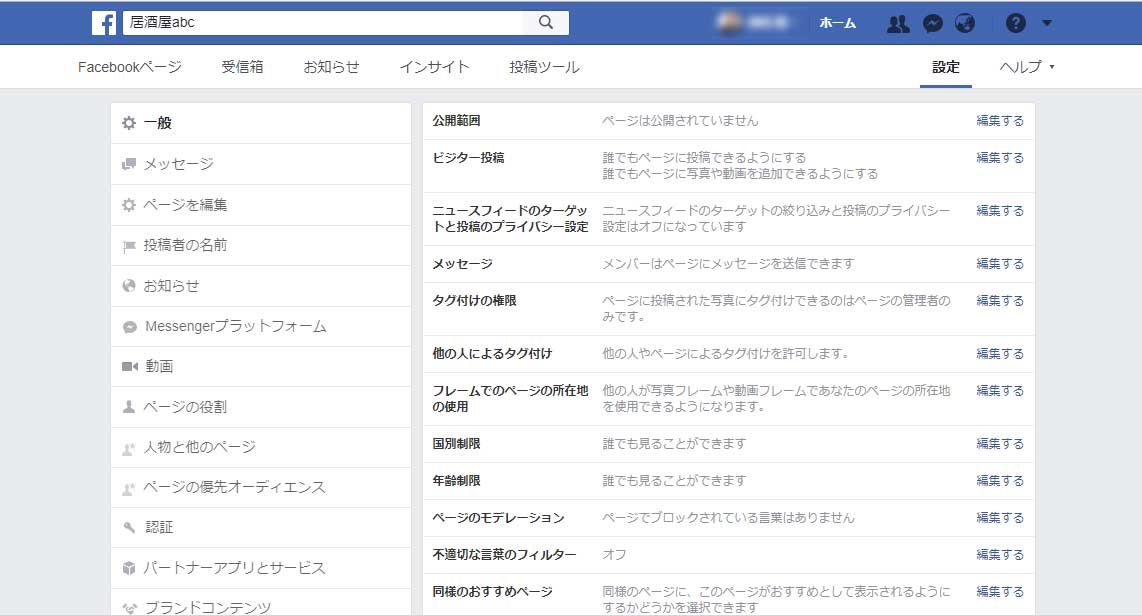The height and width of the screenshot is (616, 1142).
Task: Open ページの役割 in the sidebar
Action: [185, 407]
